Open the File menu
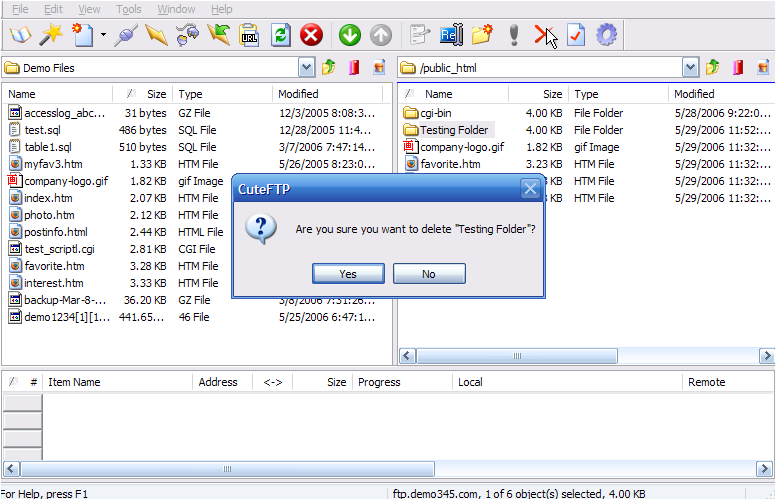 coord(20,9)
